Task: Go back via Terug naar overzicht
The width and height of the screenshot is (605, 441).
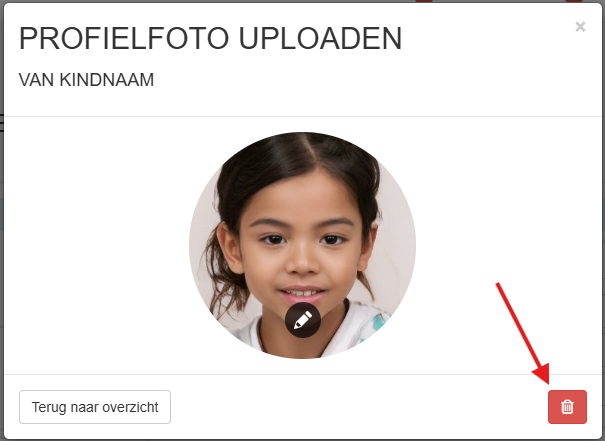Action: pos(95,407)
